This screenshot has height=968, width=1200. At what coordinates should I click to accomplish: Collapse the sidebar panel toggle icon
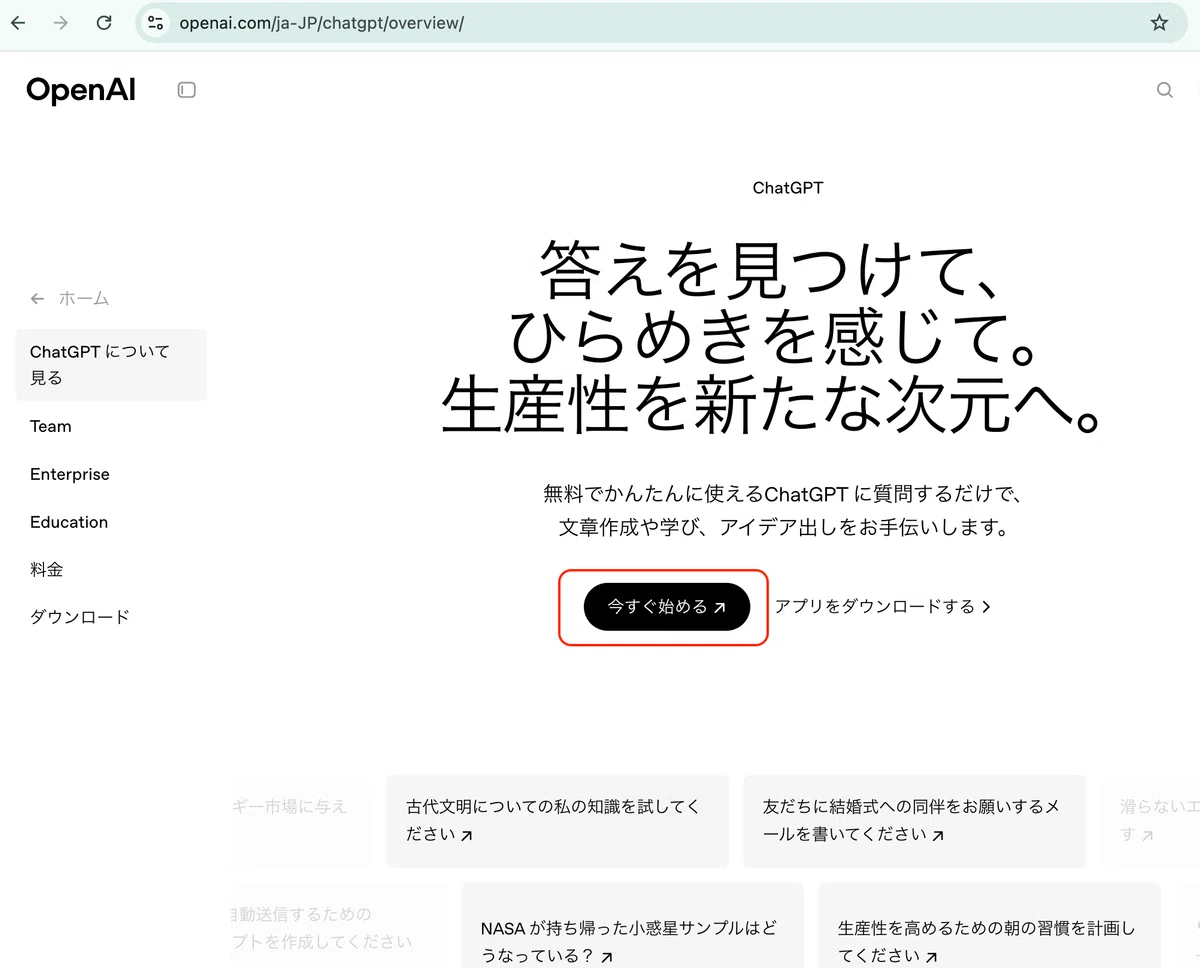pyautogui.click(x=187, y=90)
